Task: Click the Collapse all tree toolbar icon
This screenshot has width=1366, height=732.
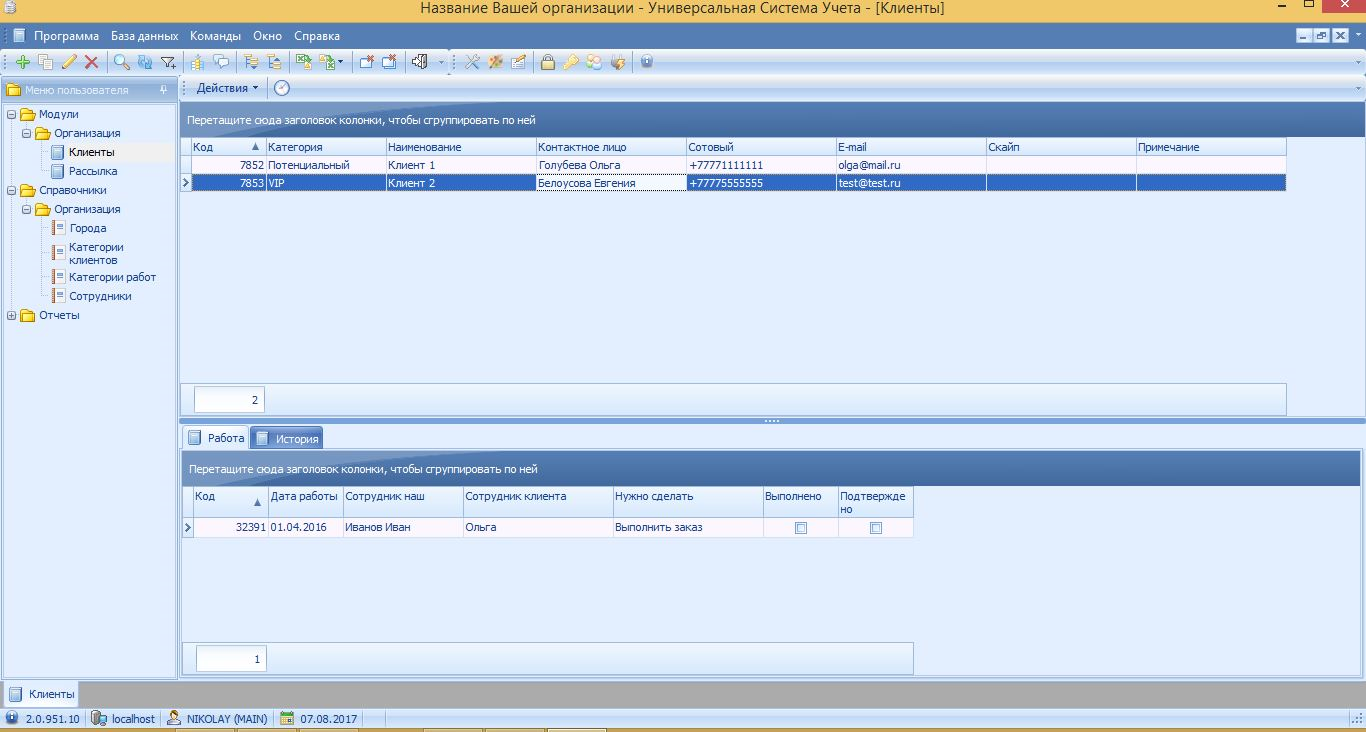Action: [x=273, y=62]
